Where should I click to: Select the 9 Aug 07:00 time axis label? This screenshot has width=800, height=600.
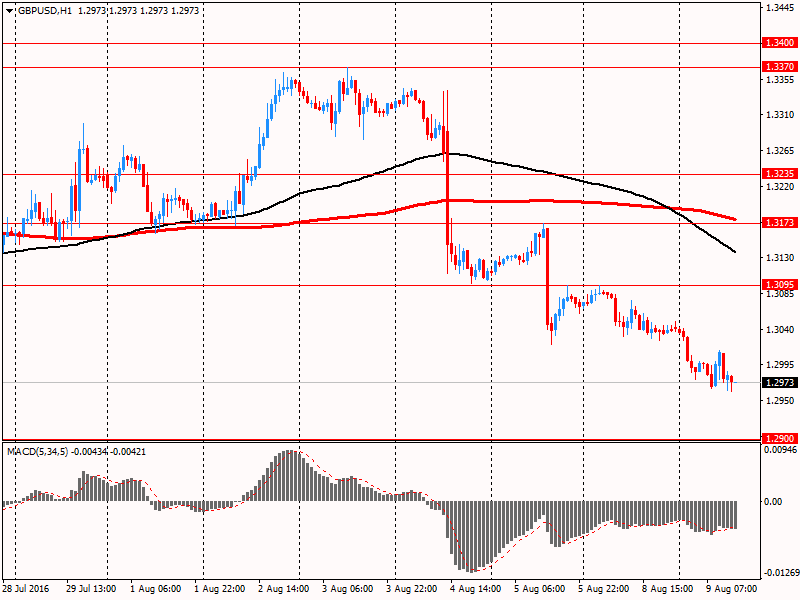(732, 589)
